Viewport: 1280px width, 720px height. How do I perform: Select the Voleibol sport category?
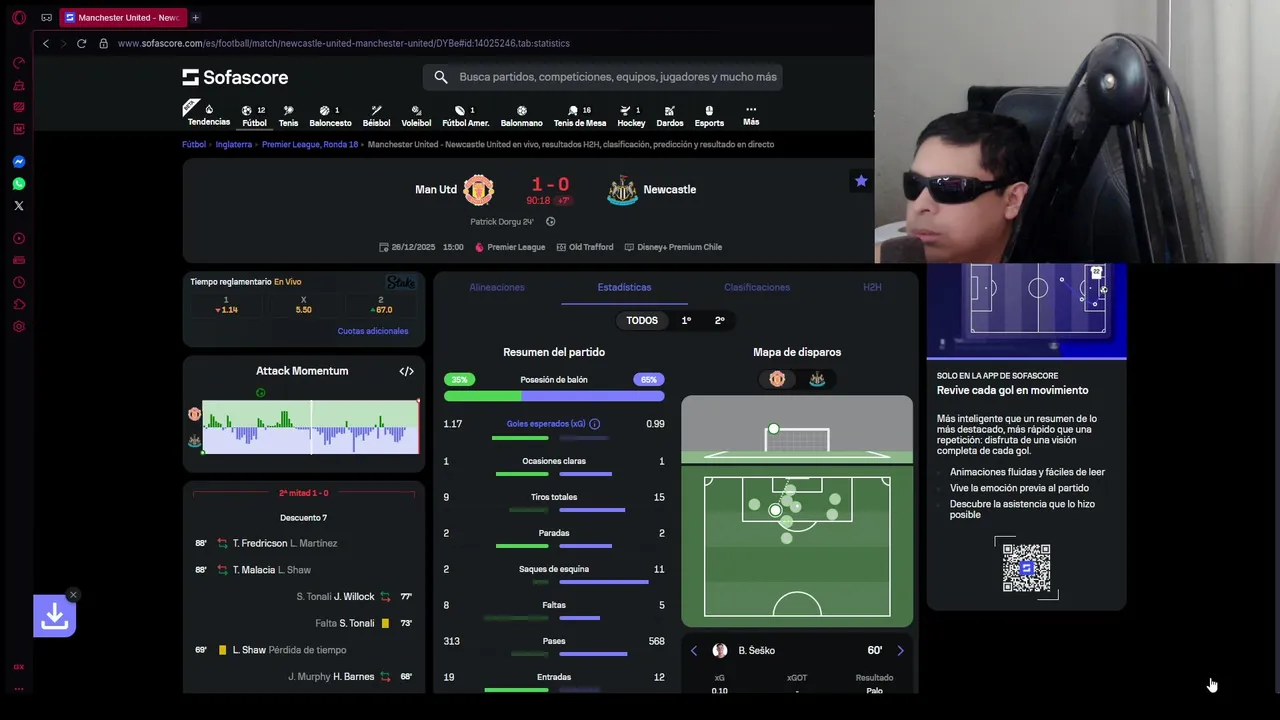coord(416,116)
